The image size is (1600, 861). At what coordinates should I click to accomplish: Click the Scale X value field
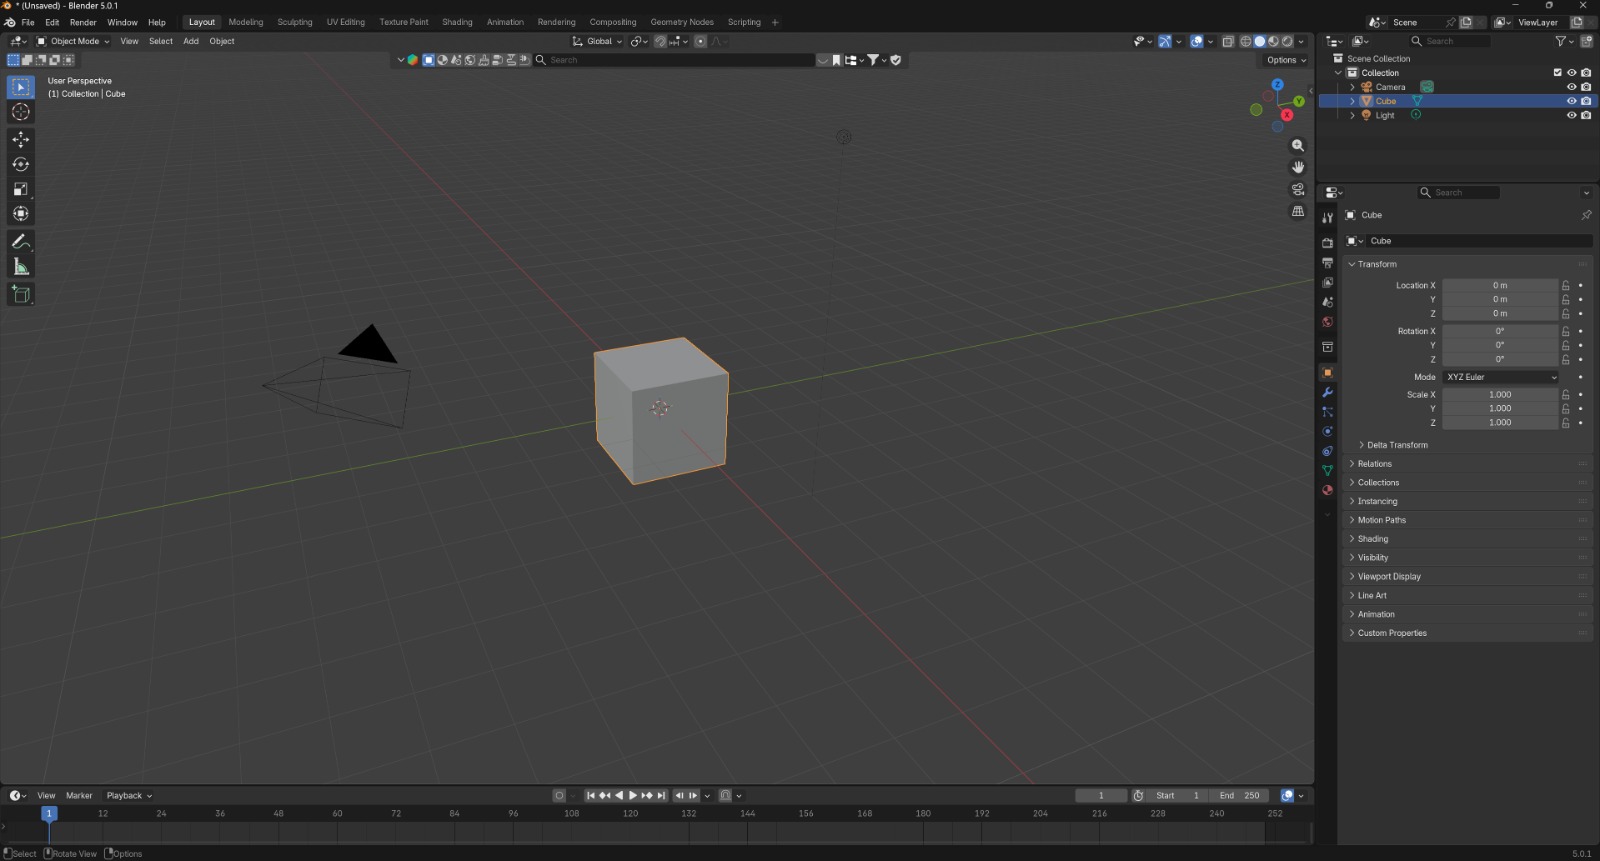(1499, 395)
